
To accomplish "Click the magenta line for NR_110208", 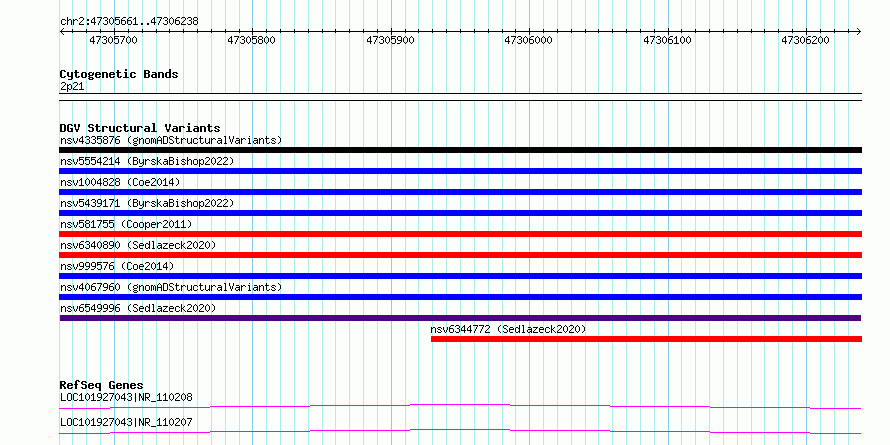I will click(x=460, y=406).
